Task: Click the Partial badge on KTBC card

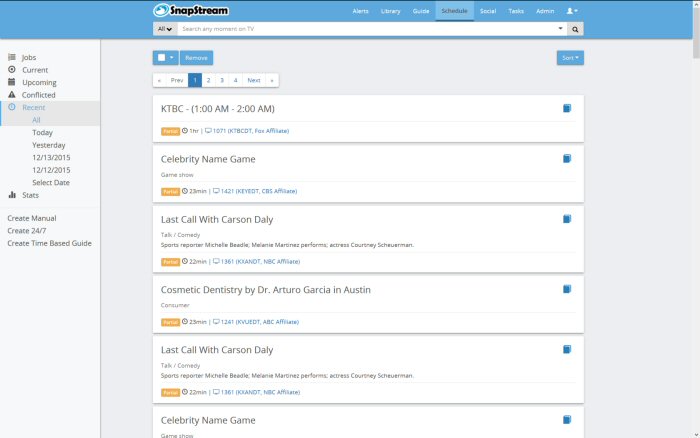Action: tap(170, 131)
